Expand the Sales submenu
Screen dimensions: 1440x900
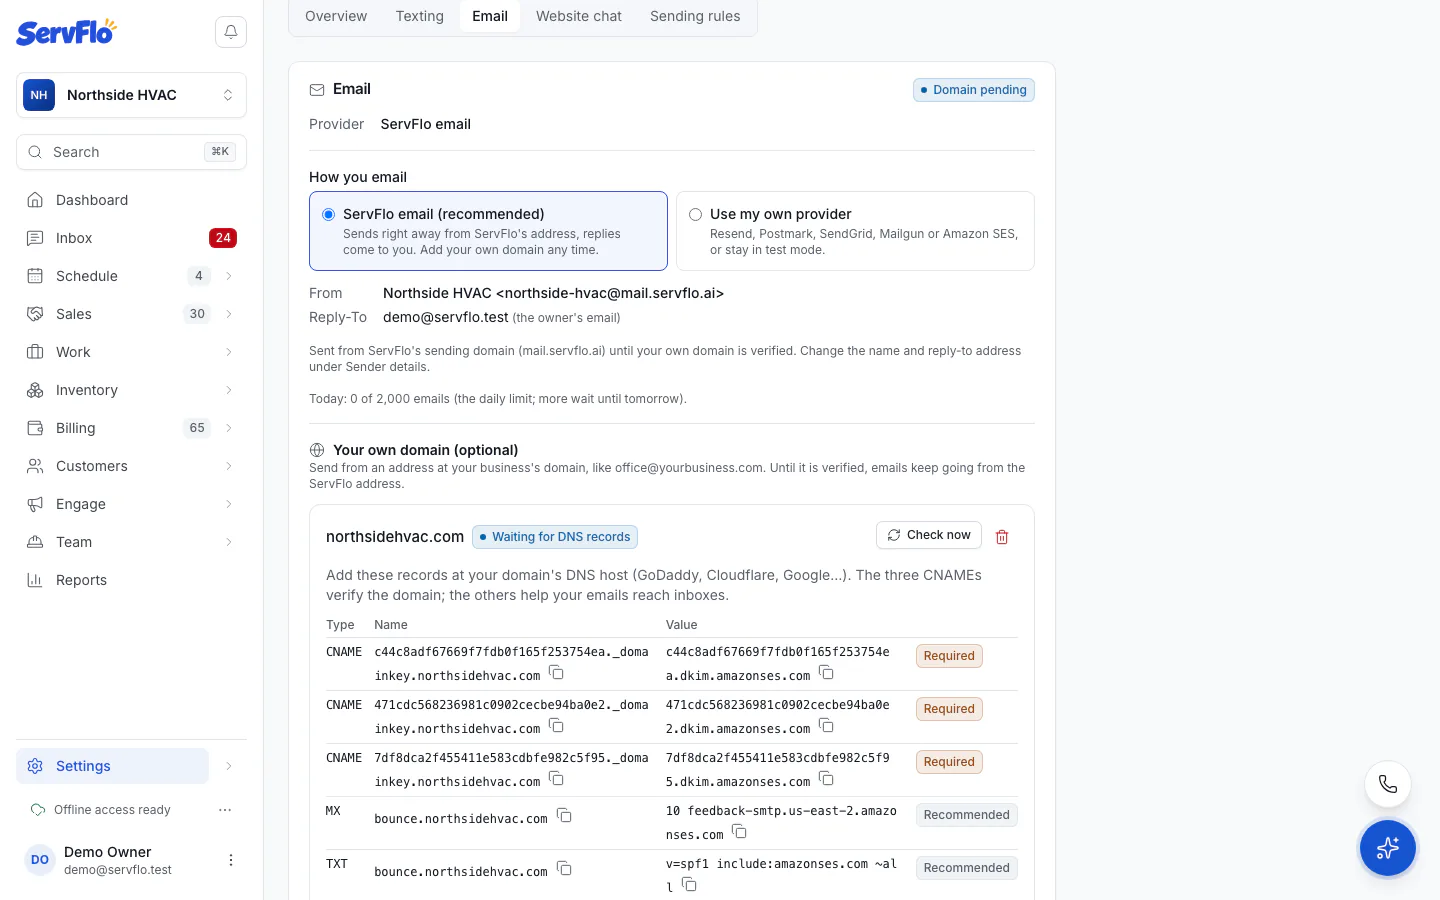point(229,314)
